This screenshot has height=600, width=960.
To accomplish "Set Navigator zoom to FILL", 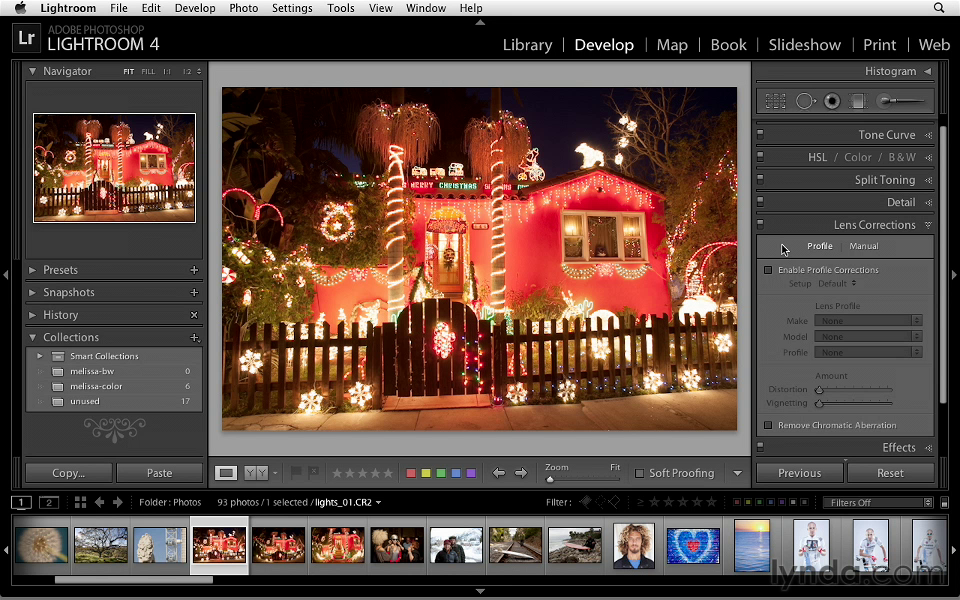I will (x=148, y=72).
